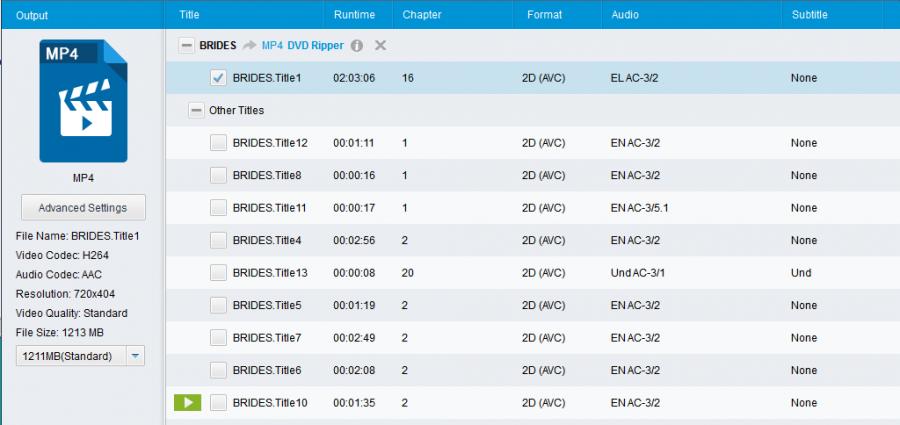Uncheck BRIDES.Title1 checkbox

click(x=218, y=78)
